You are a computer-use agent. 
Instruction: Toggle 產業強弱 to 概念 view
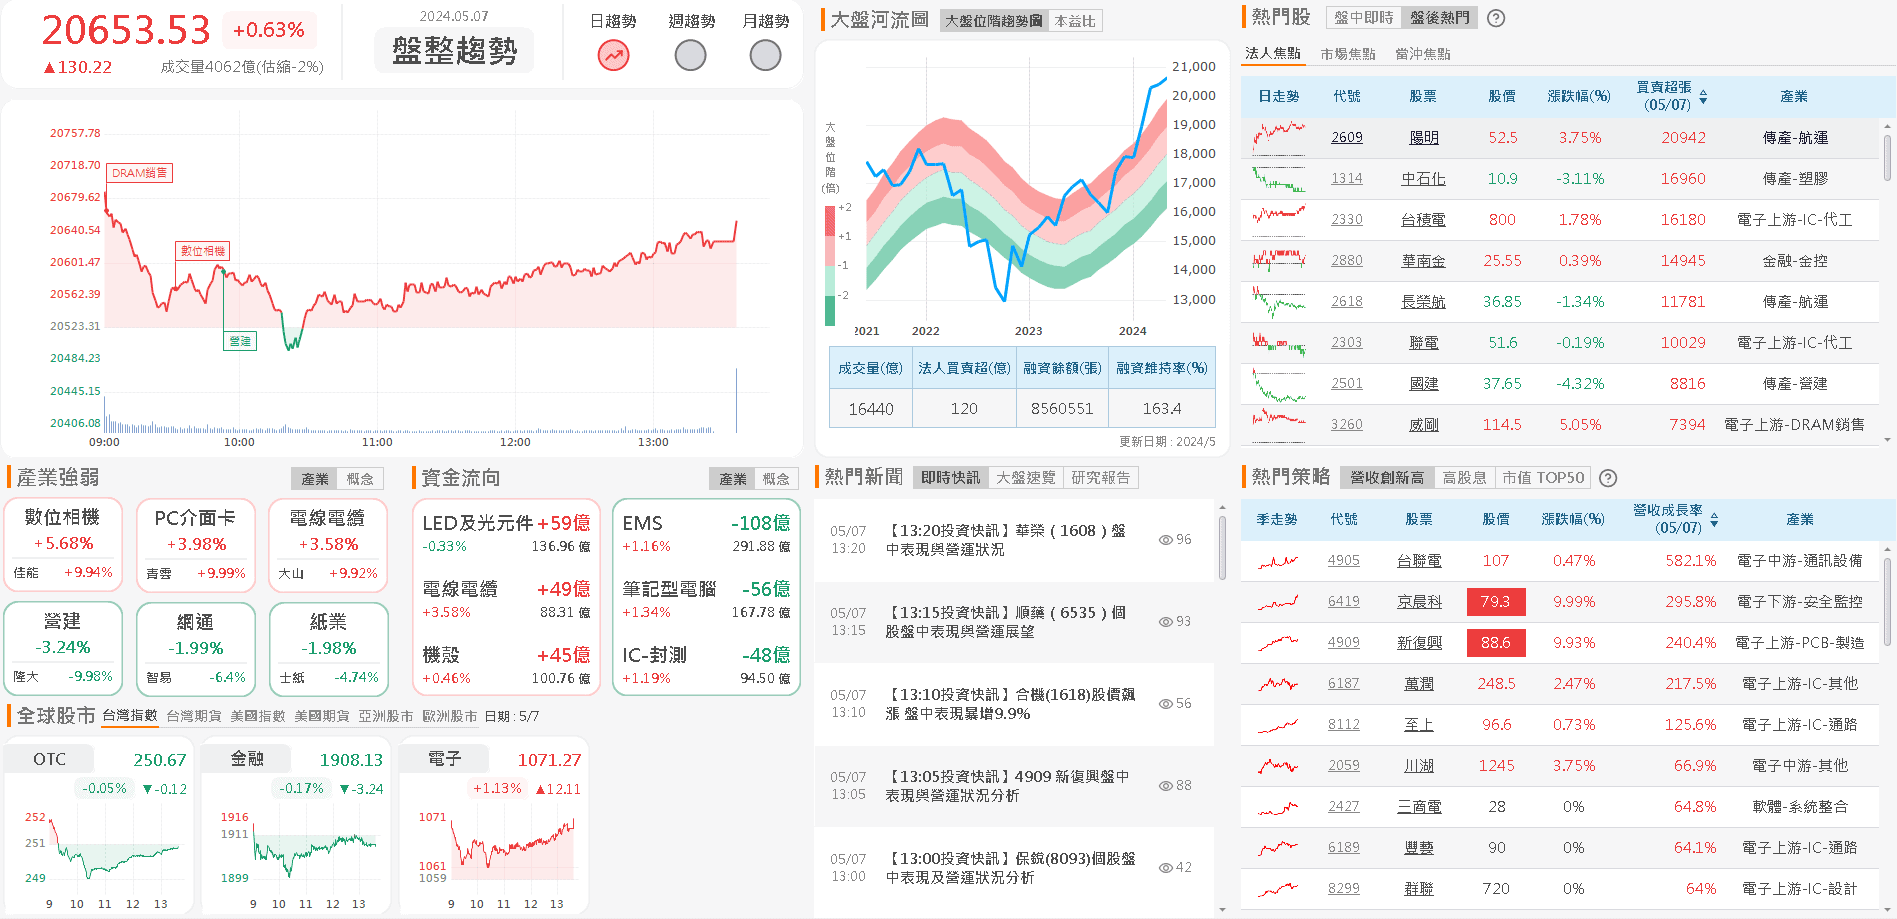(360, 479)
